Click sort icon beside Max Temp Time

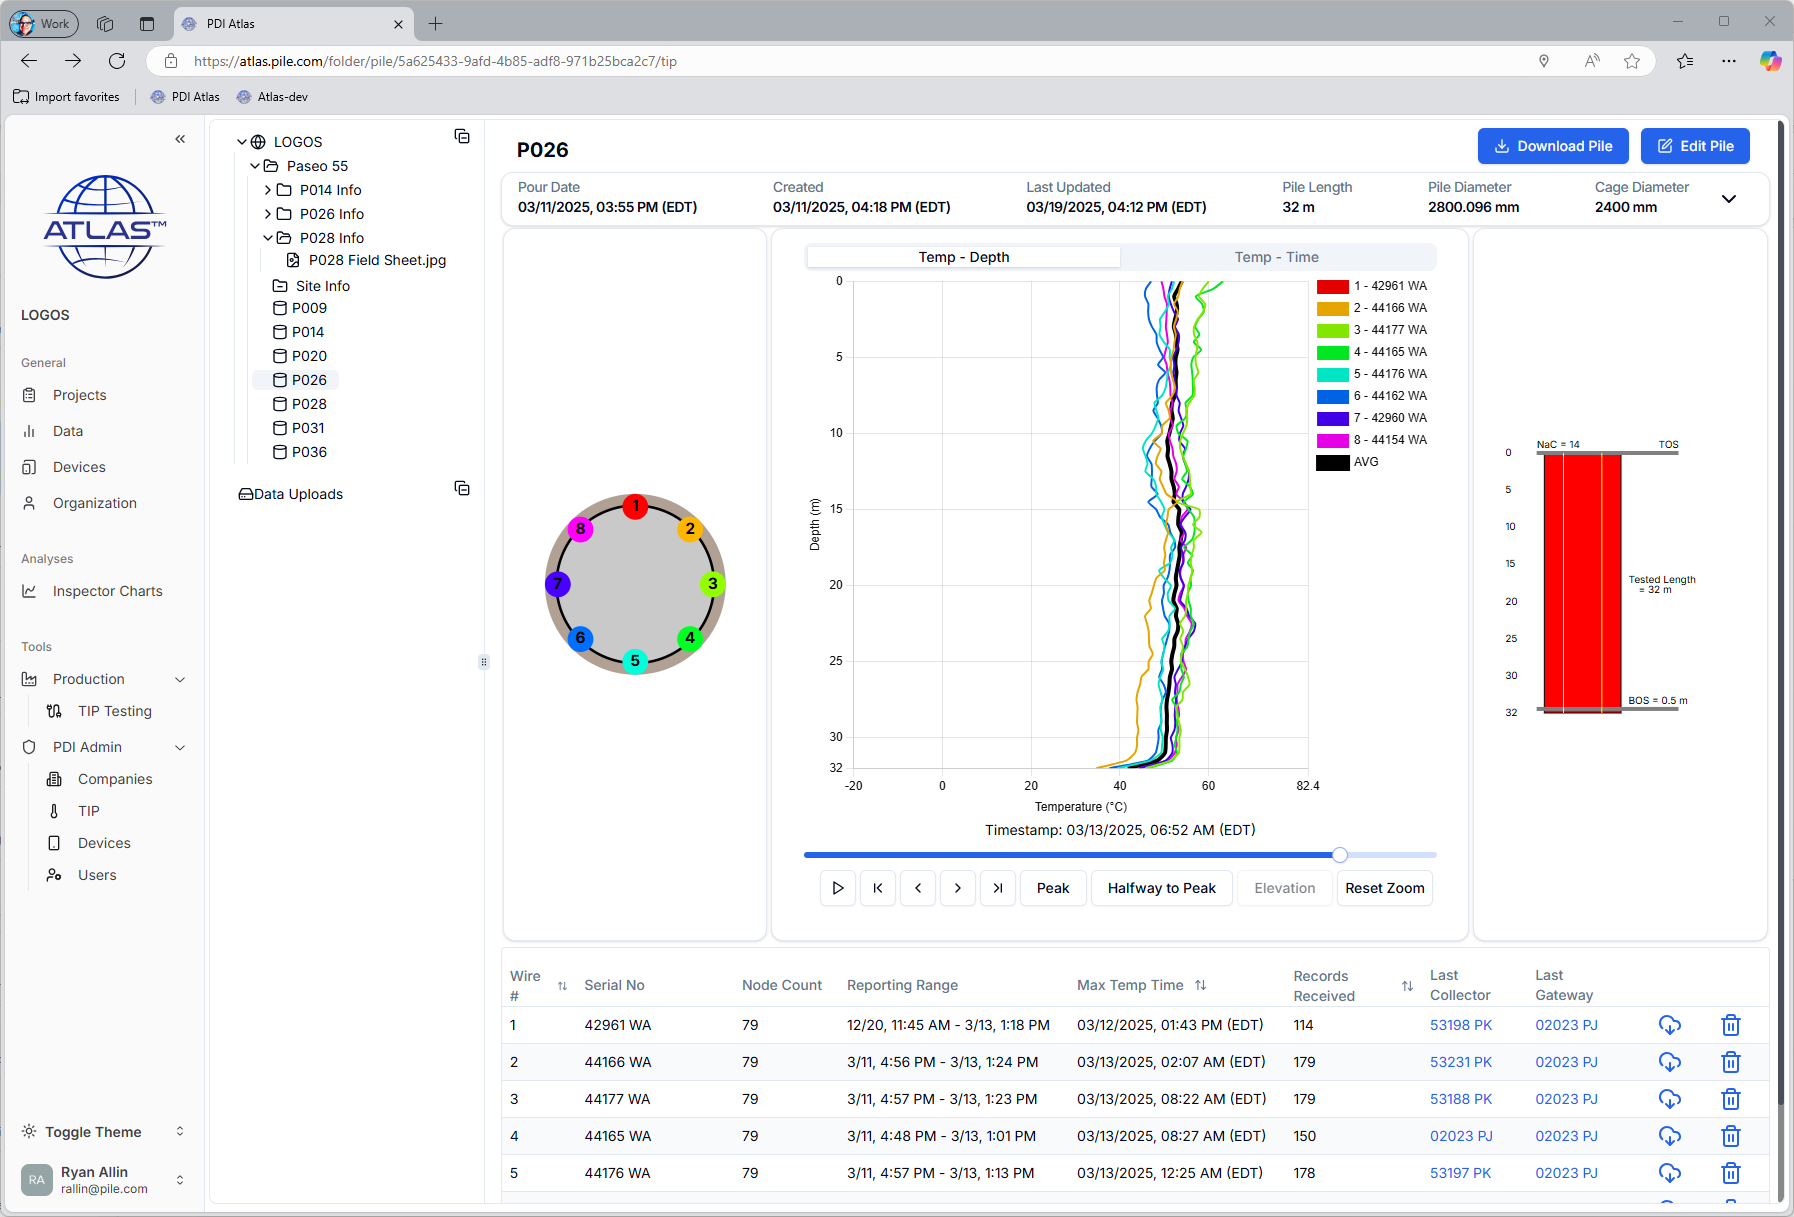(1200, 985)
